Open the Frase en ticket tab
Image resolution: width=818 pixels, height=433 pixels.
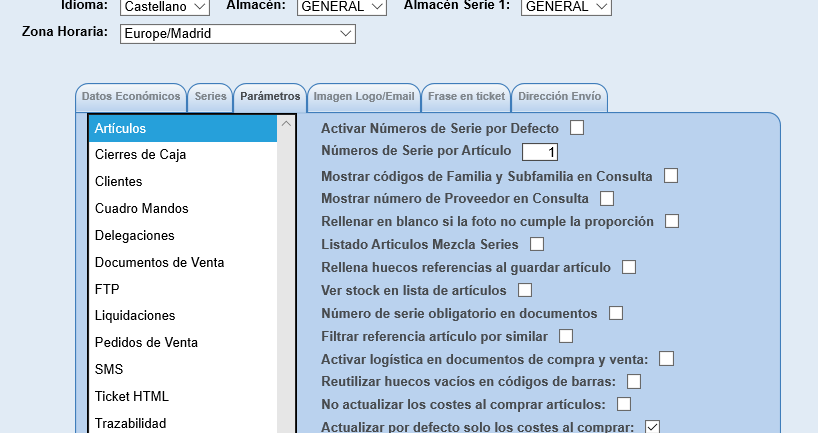pos(466,97)
